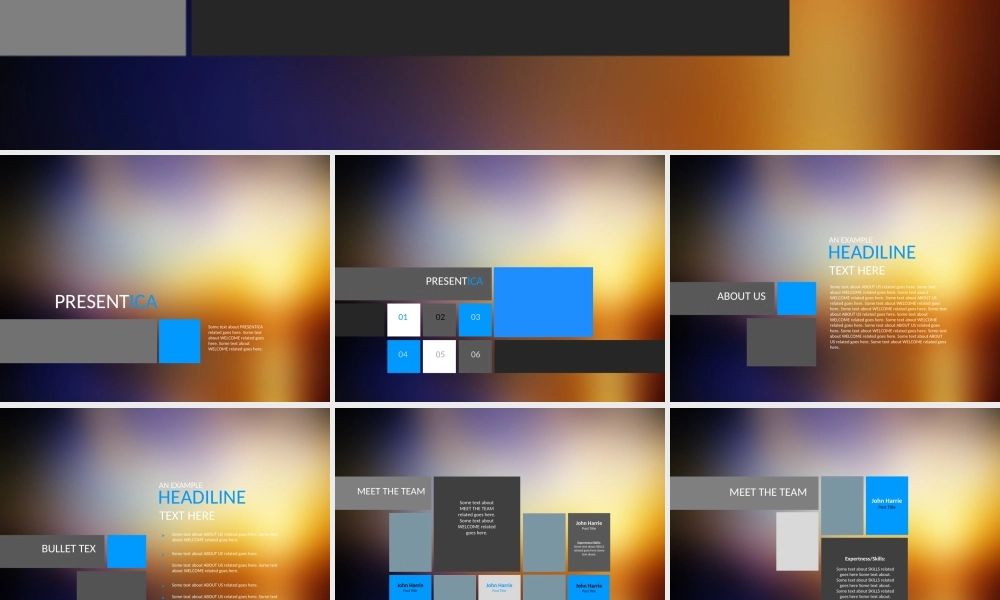Click large blue rectangle beside PRESENTICA agenda bar
The height and width of the screenshot is (600, 1000).
click(x=543, y=301)
